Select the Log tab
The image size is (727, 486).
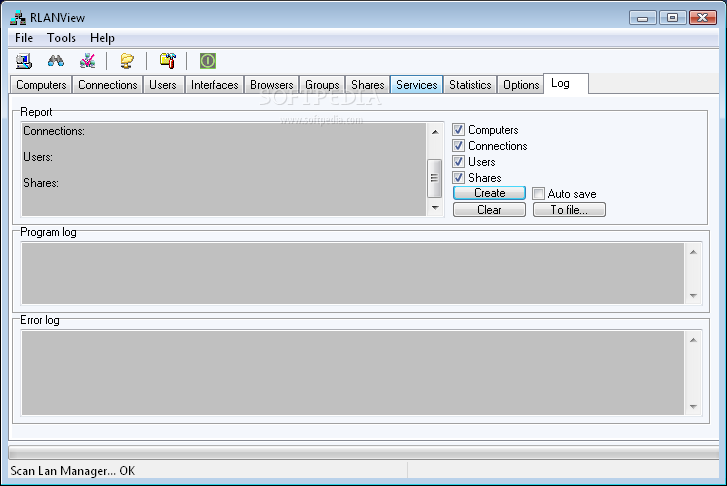pos(566,83)
